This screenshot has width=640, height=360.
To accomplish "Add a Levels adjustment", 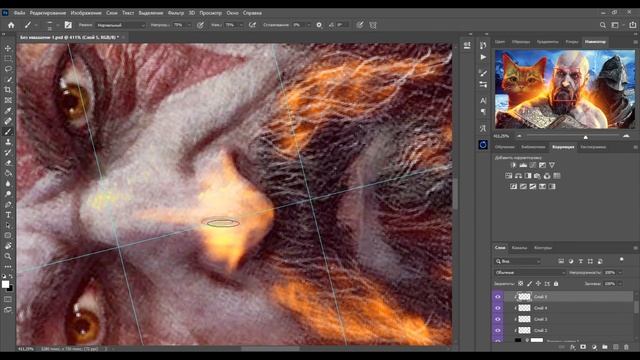I will click(x=523, y=165).
